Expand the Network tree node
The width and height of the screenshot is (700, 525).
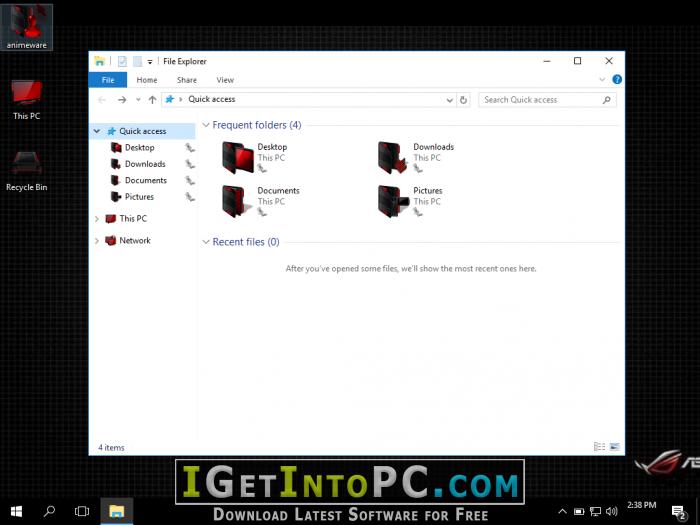coord(97,241)
